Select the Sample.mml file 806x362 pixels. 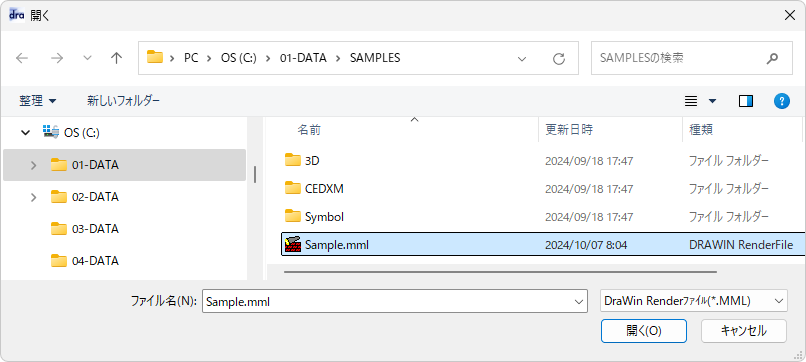pyautogui.click(x=543, y=245)
